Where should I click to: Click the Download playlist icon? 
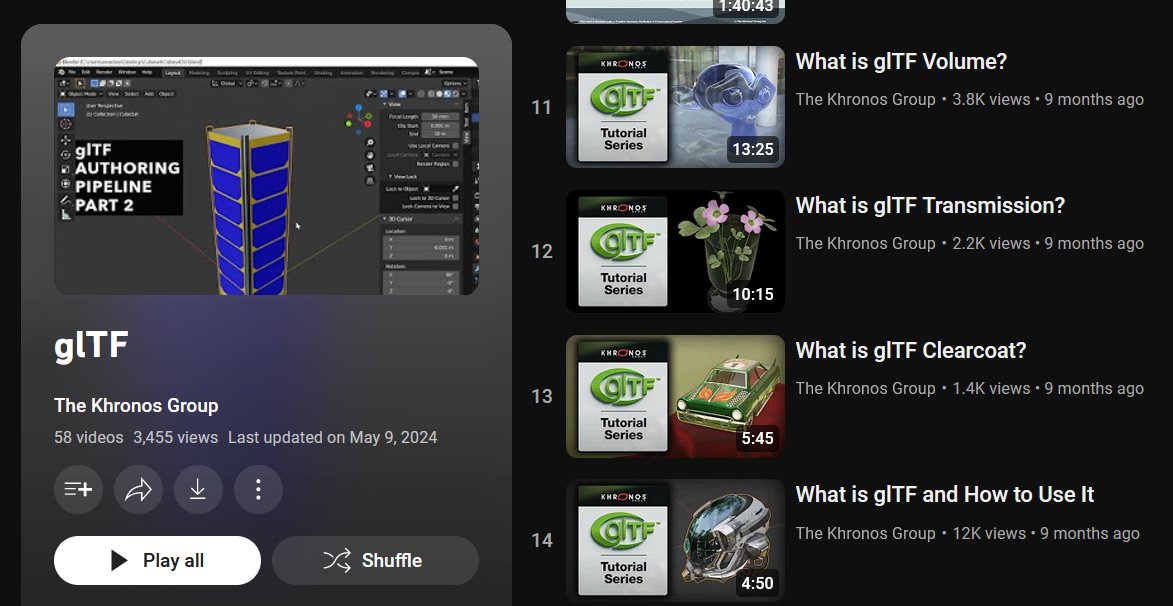[x=198, y=489]
